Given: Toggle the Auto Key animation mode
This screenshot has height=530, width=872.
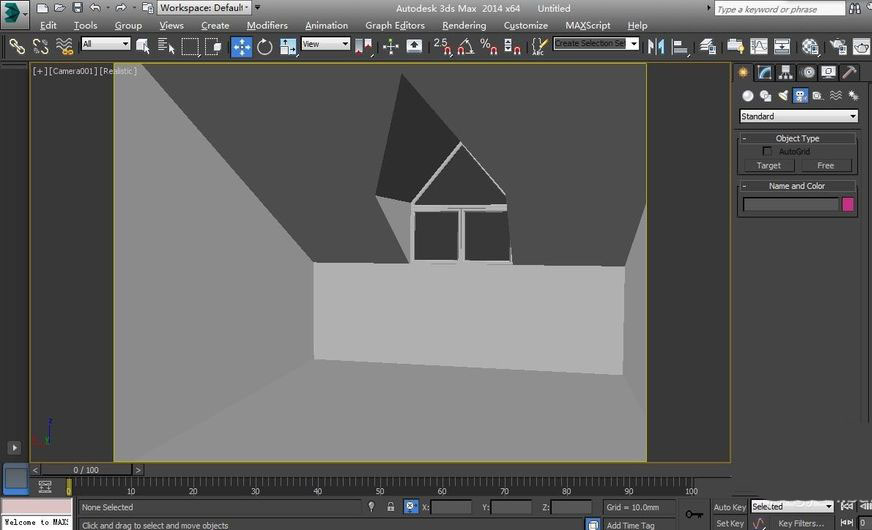Looking at the screenshot, I should pyautogui.click(x=729, y=507).
